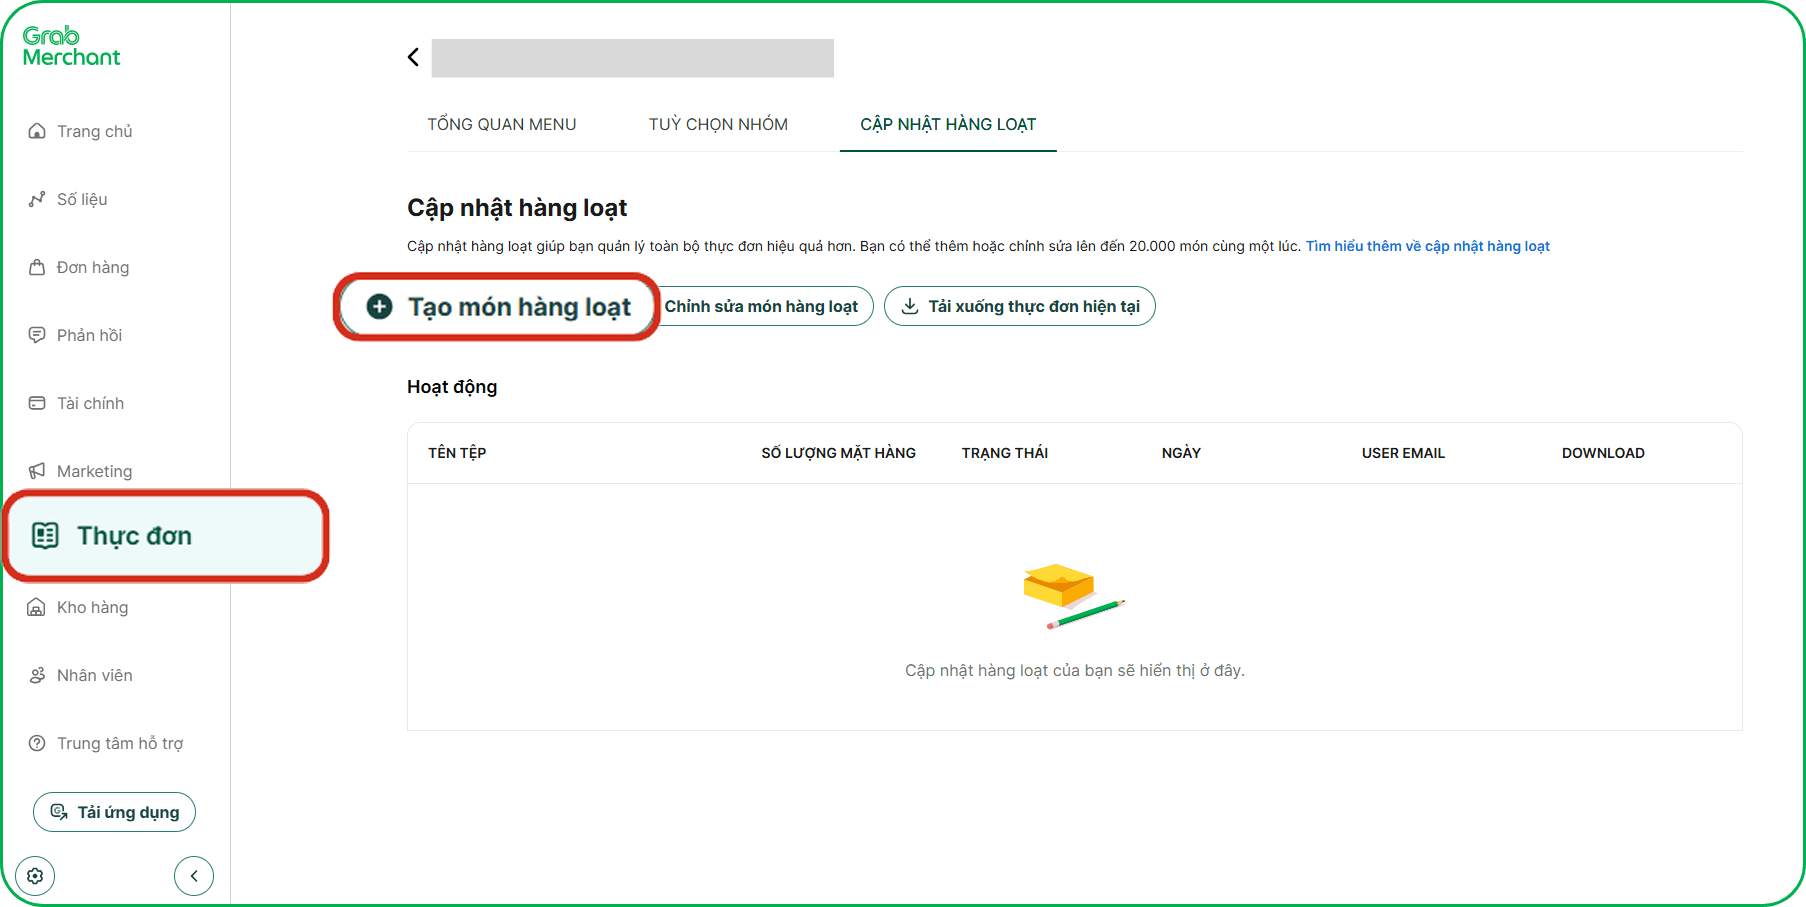Screen dimensions: 1806x907
Task: Switch to Tổng quan menu tab
Action: pos(501,124)
